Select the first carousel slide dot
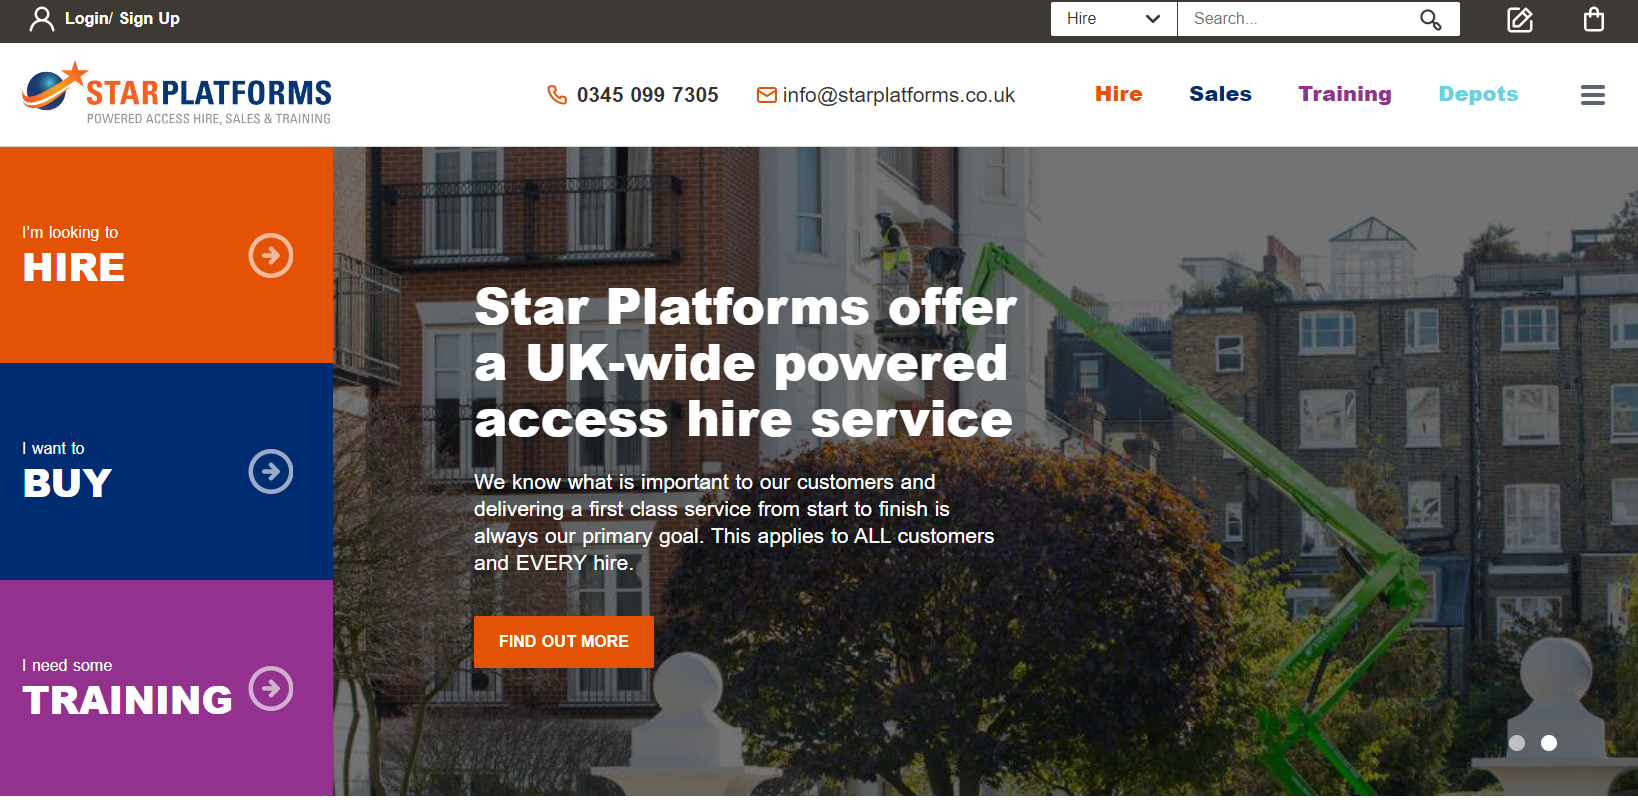1638x811 pixels. coord(1517,743)
